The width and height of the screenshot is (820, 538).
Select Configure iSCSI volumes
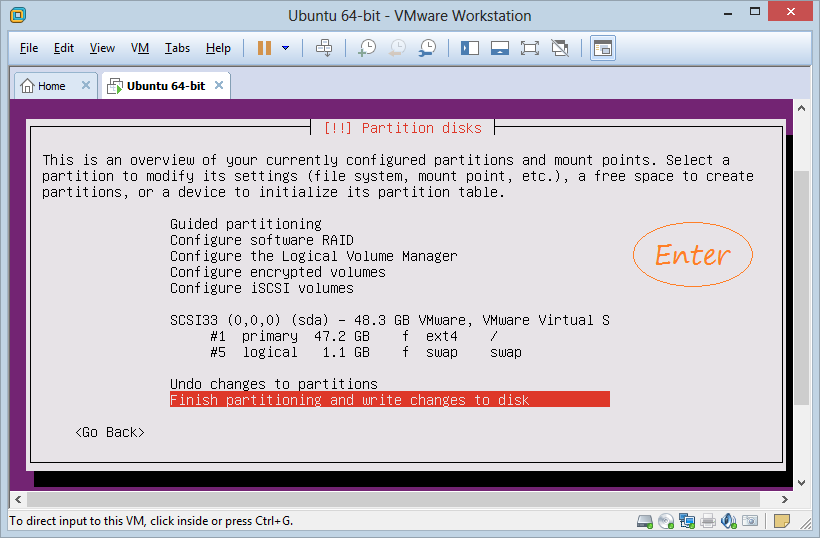click(x=261, y=289)
